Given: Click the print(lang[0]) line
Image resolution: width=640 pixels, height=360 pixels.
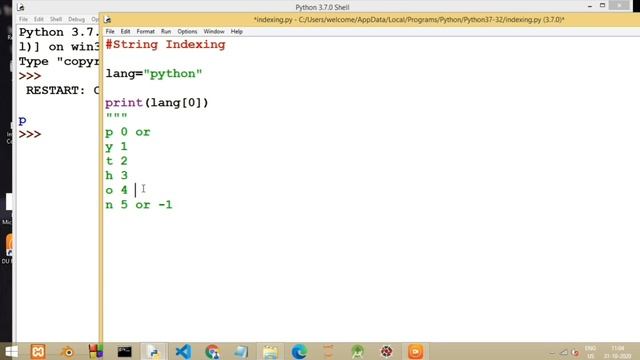Looking at the screenshot, I should (157, 102).
